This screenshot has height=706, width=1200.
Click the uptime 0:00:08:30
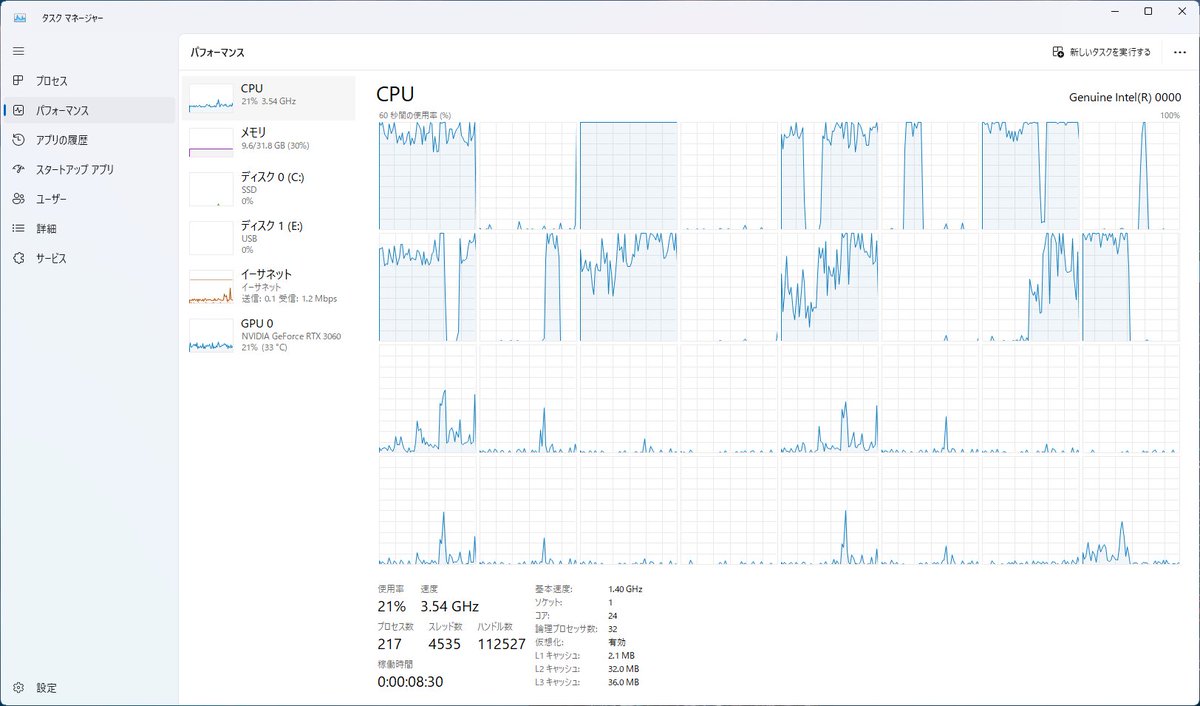point(410,682)
